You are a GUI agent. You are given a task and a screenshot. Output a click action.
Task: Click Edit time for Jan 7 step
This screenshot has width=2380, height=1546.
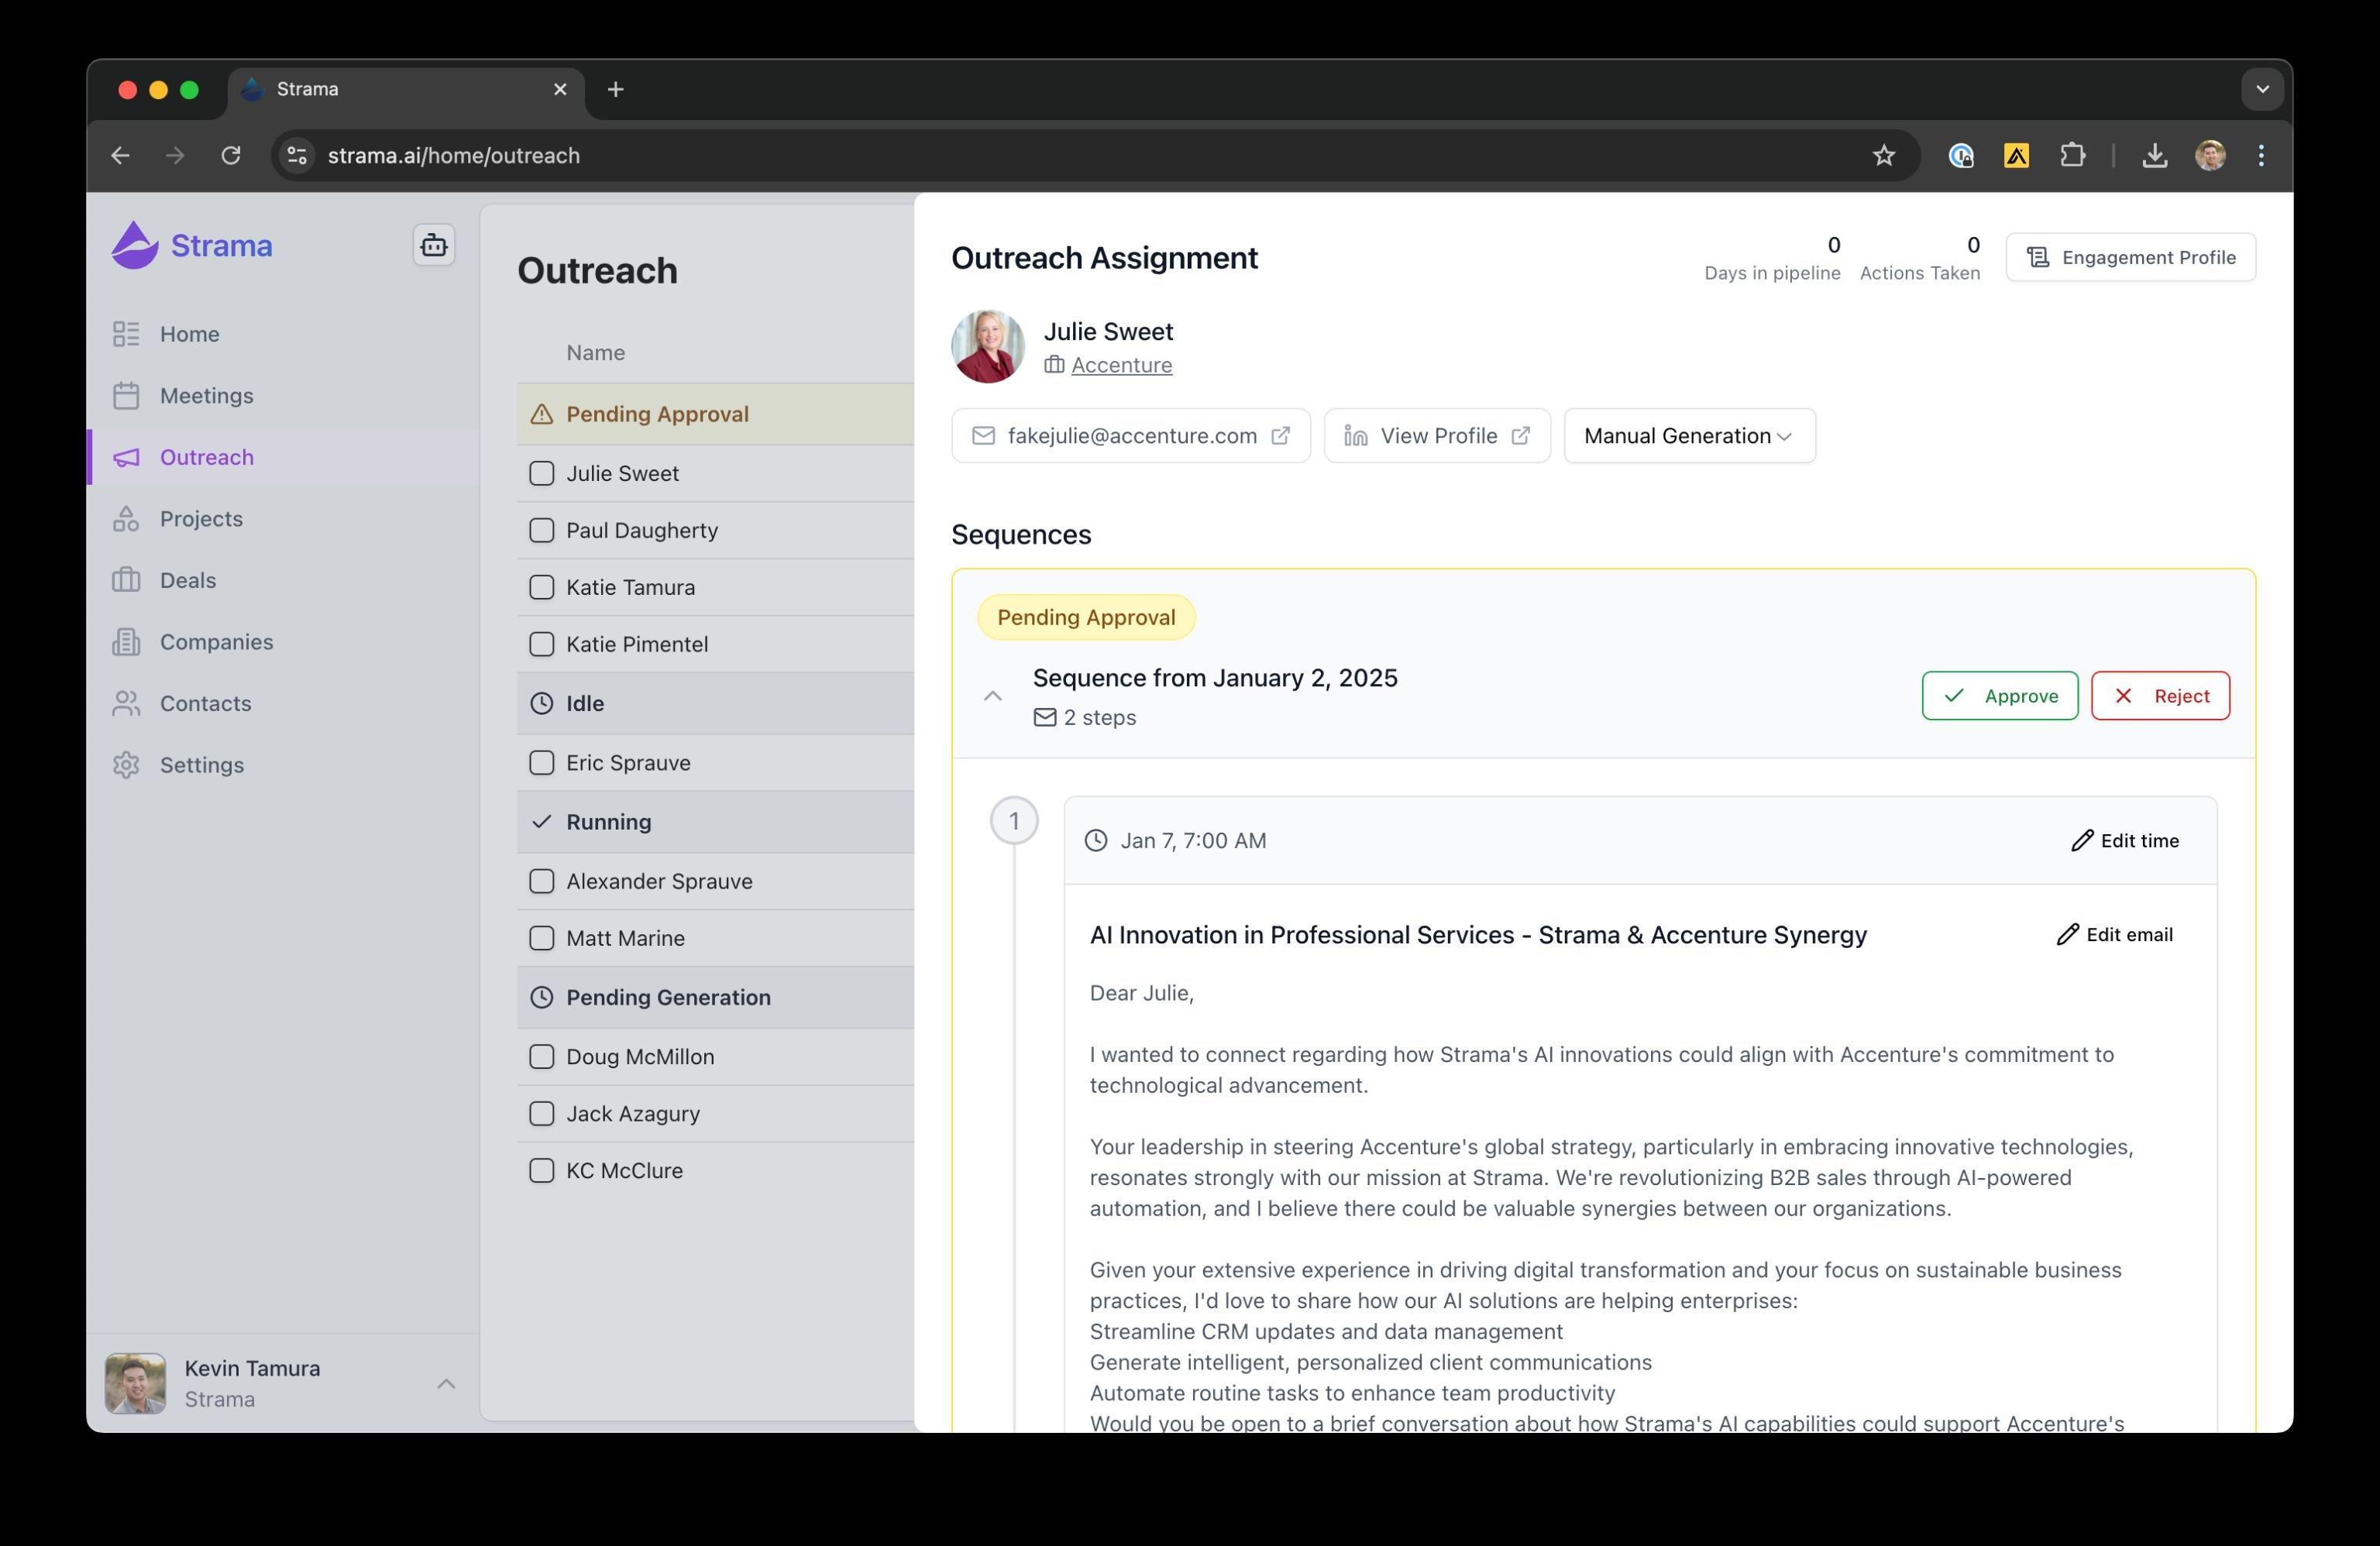pos(2125,841)
